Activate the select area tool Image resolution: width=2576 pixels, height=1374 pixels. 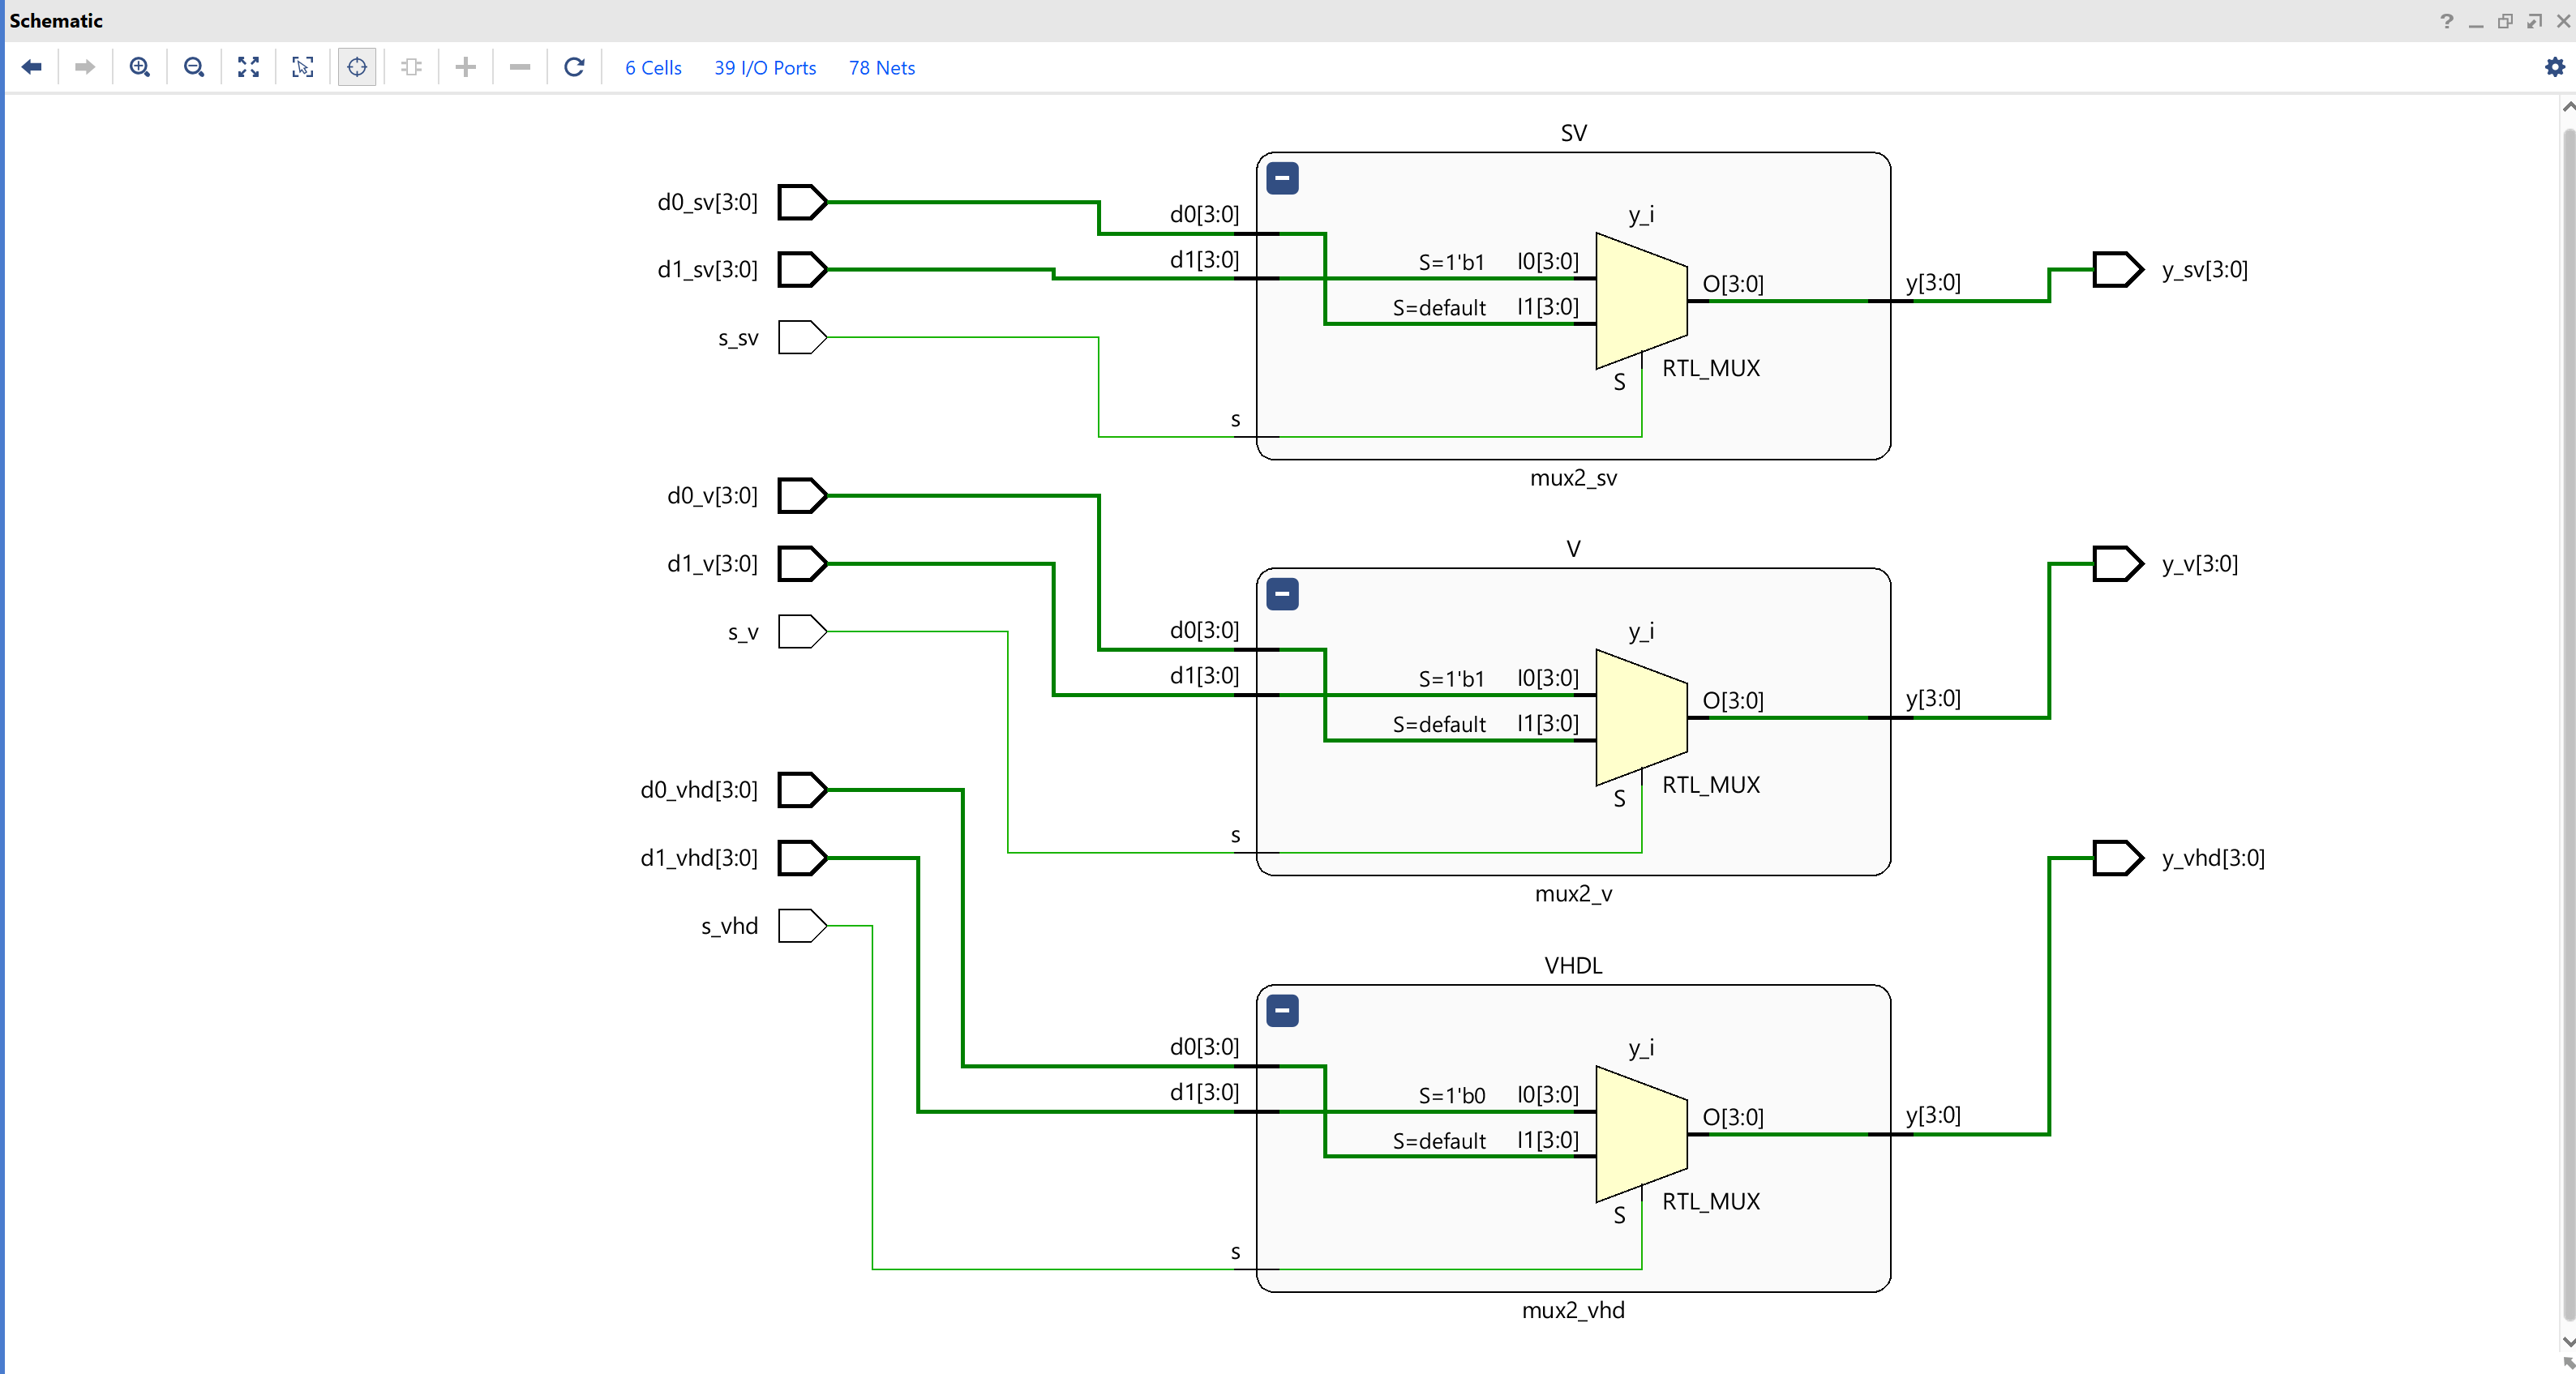[302, 67]
